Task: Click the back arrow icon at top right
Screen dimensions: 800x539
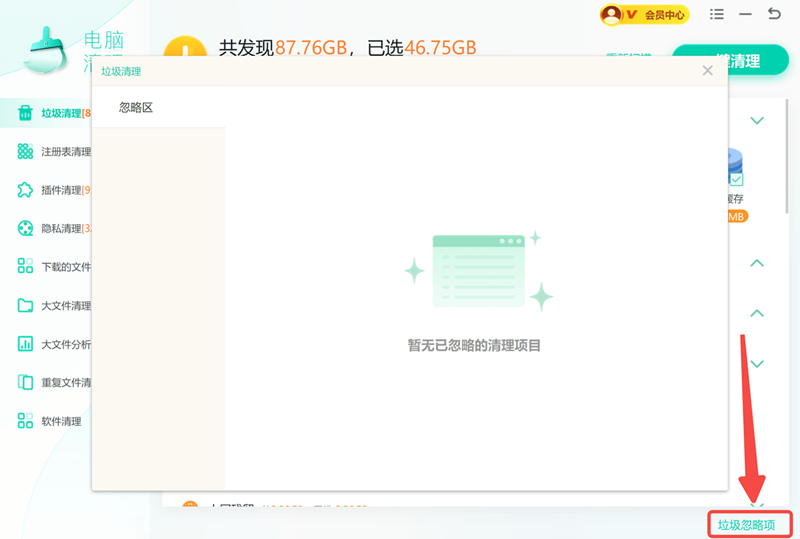Action: coord(774,14)
